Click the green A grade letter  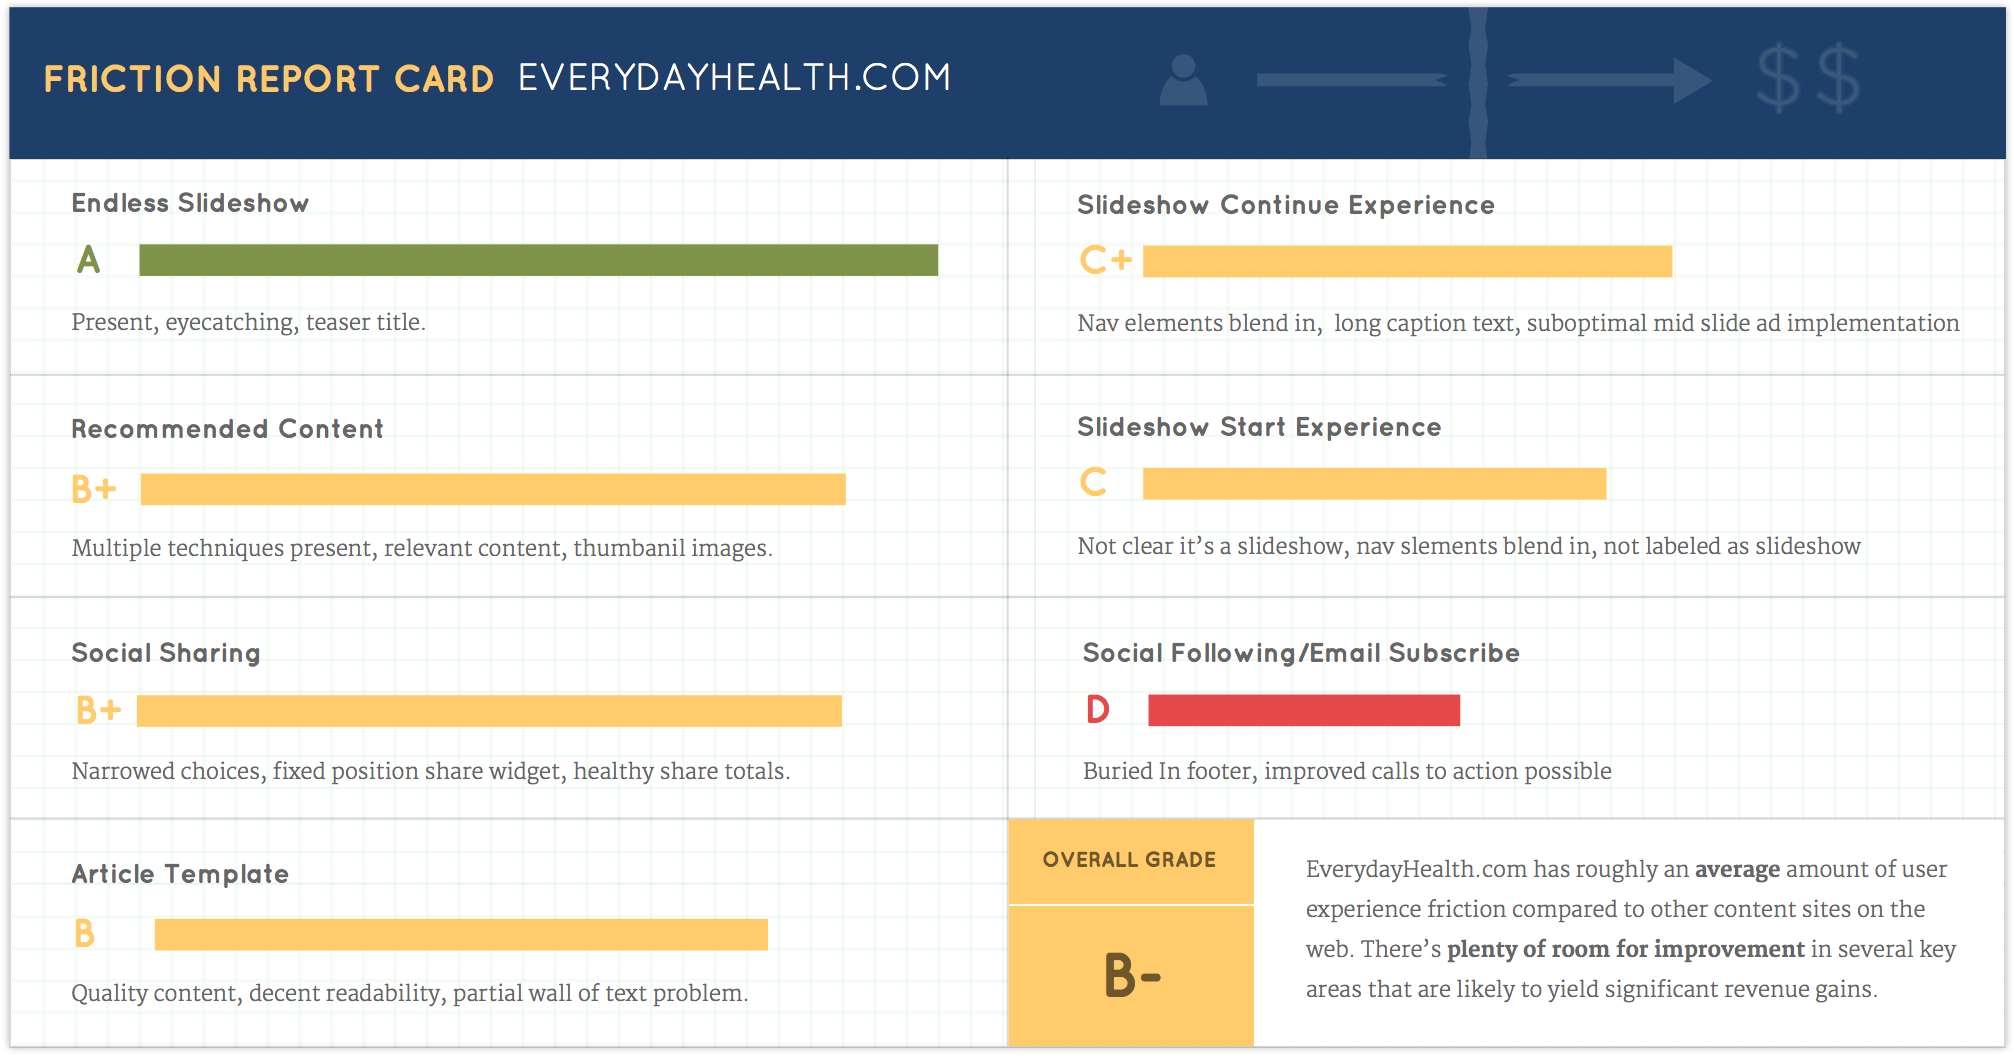[x=89, y=260]
